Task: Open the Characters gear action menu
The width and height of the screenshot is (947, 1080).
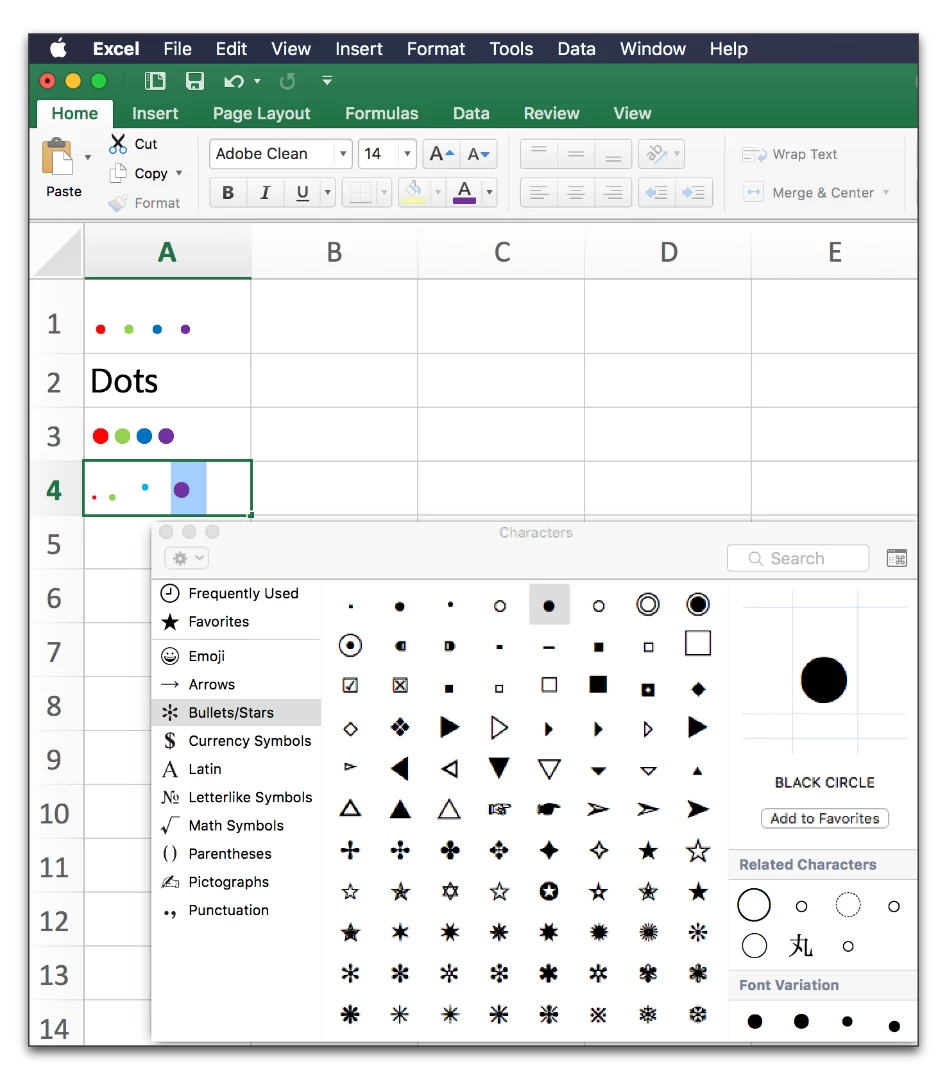Action: (x=187, y=558)
